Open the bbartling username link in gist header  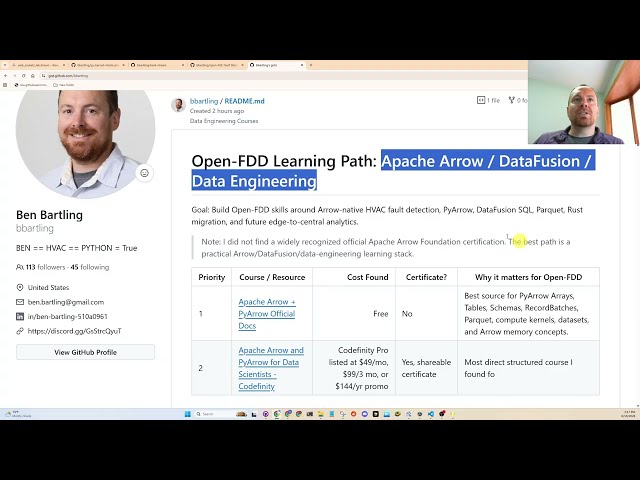(204, 101)
